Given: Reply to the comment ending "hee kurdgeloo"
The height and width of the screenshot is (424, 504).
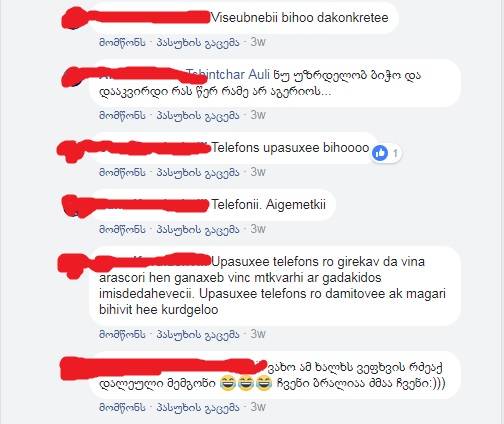Looking at the screenshot, I should coord(198,334).
